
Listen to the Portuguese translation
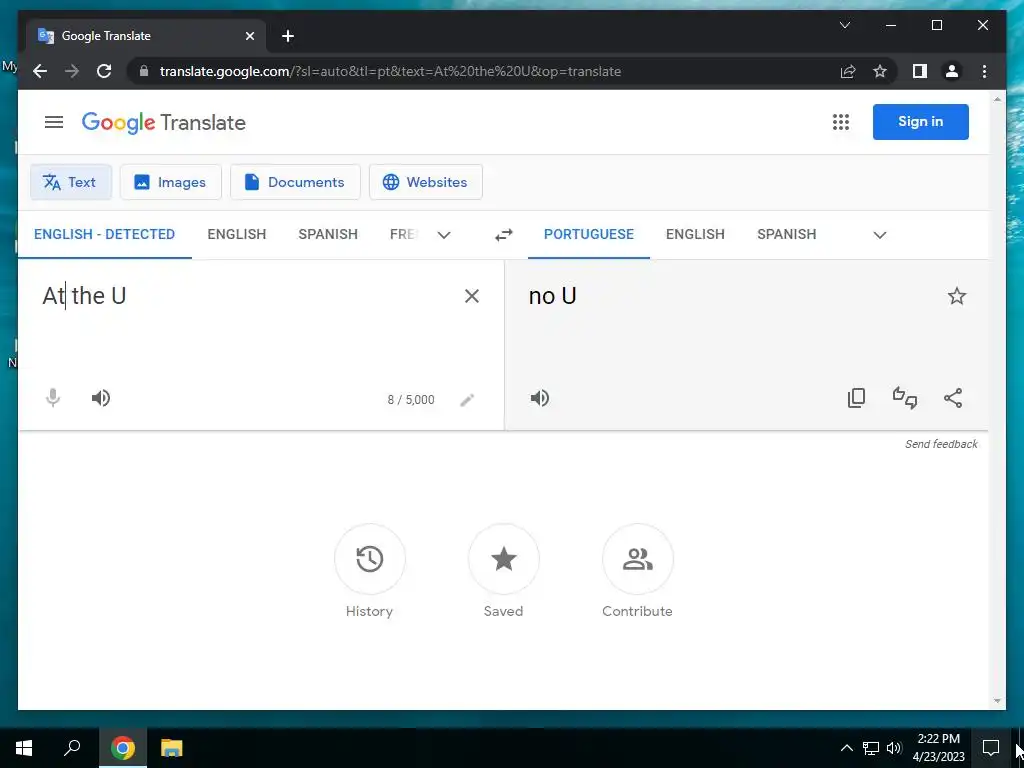click(x=539, y=398)
